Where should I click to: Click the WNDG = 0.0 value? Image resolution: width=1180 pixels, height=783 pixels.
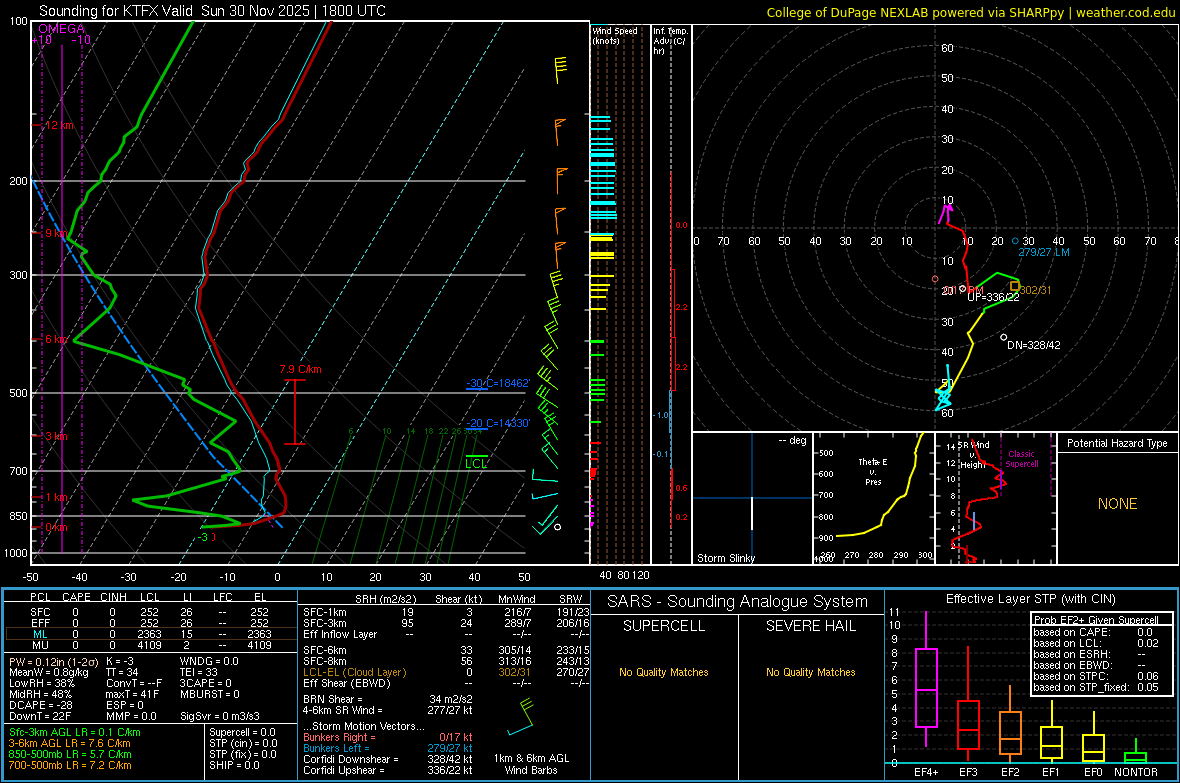pos(209,661)
